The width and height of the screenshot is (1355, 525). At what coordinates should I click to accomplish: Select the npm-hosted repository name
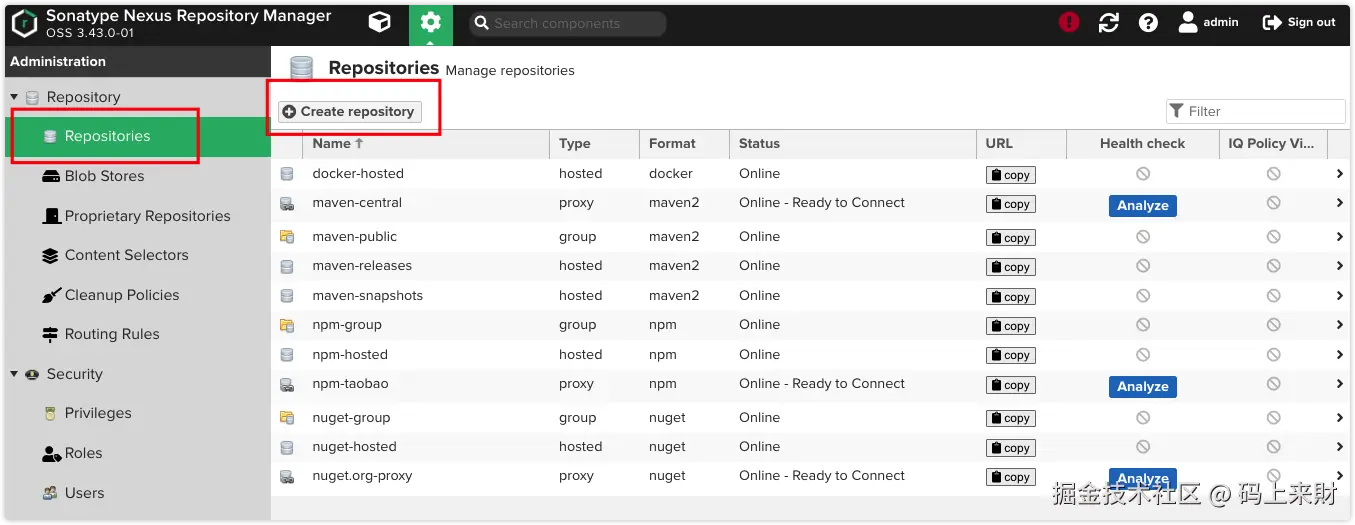[x=350, y=355]
